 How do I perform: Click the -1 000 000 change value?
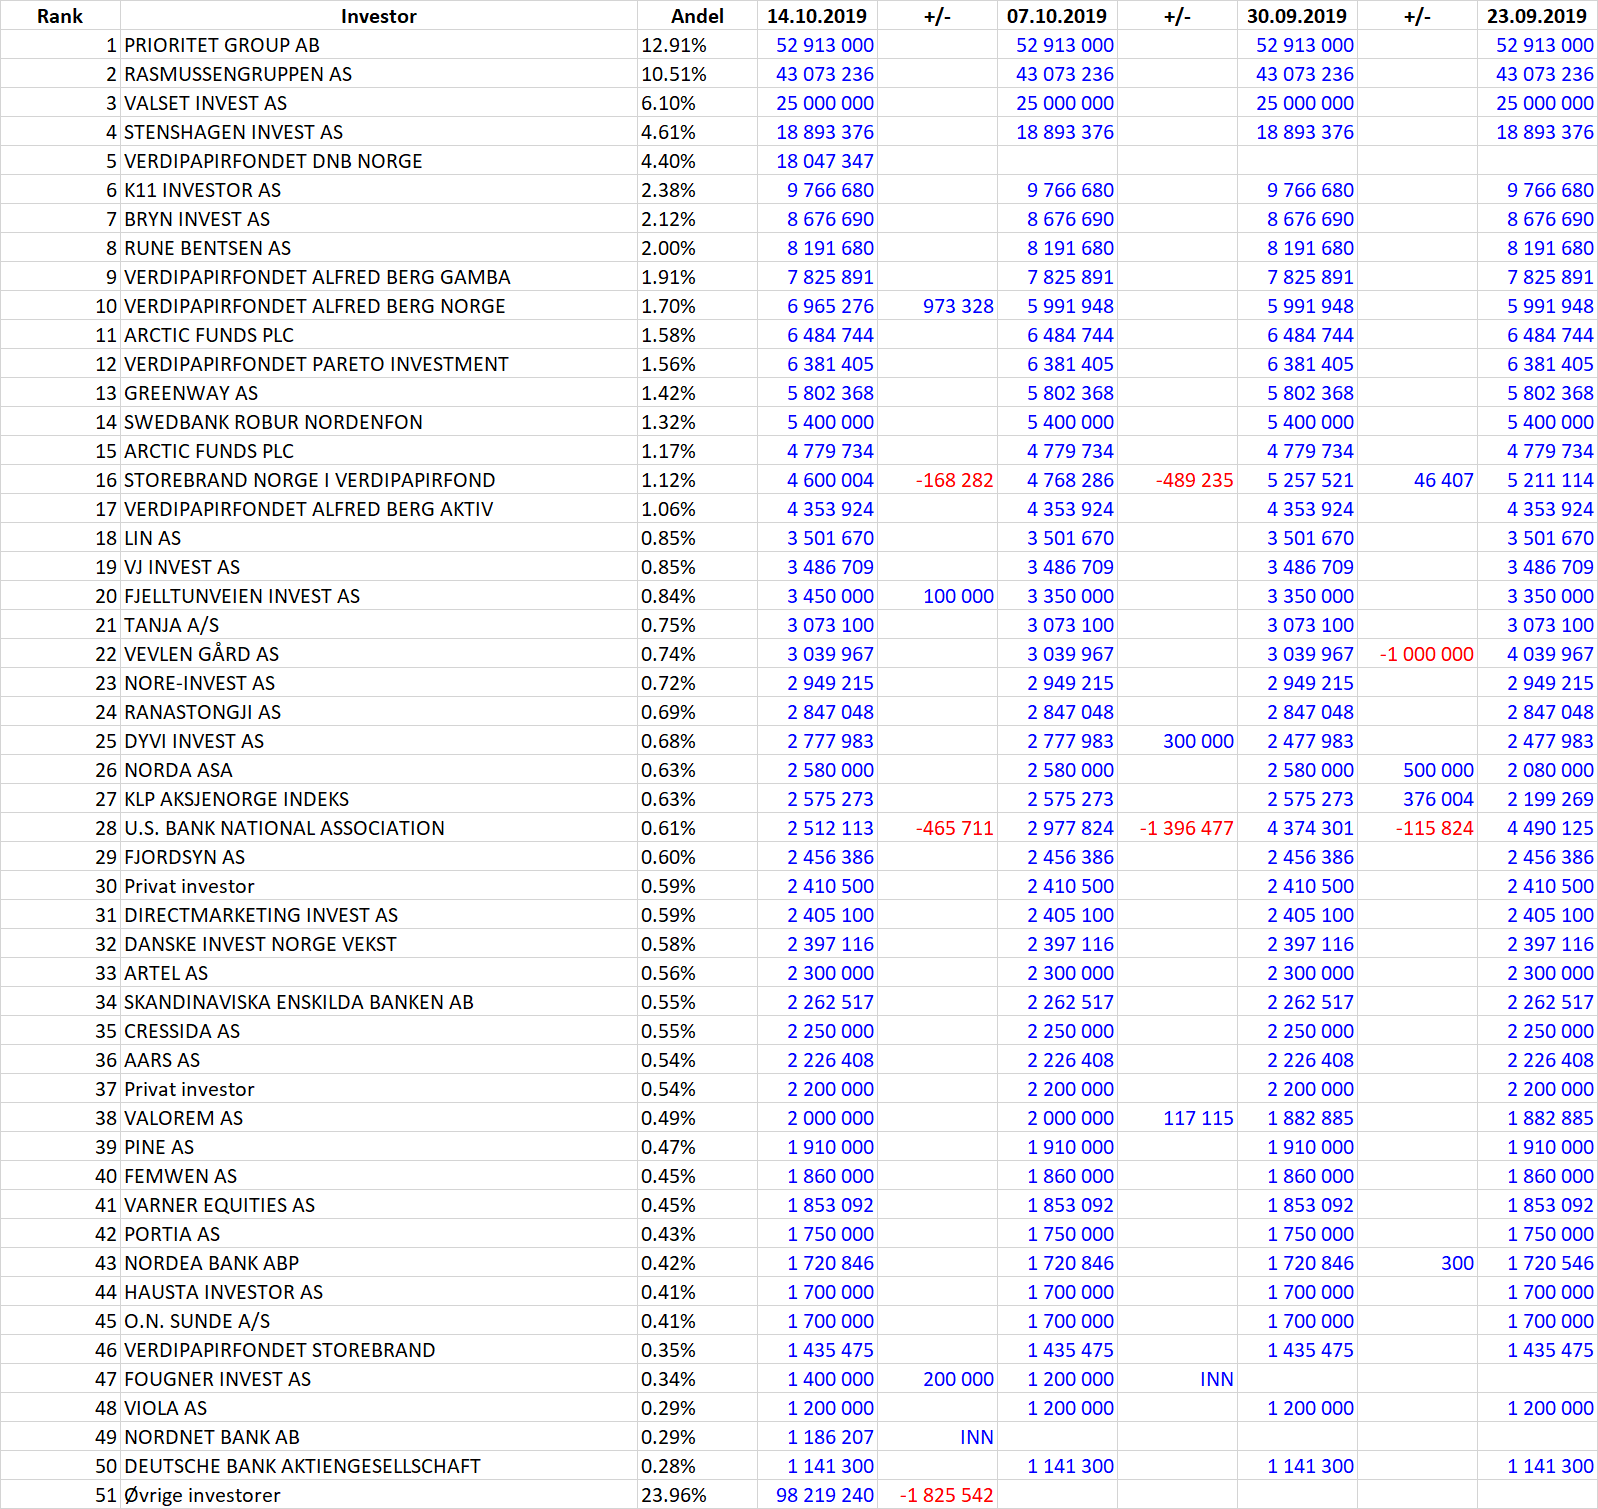[x=1427, y=654]
